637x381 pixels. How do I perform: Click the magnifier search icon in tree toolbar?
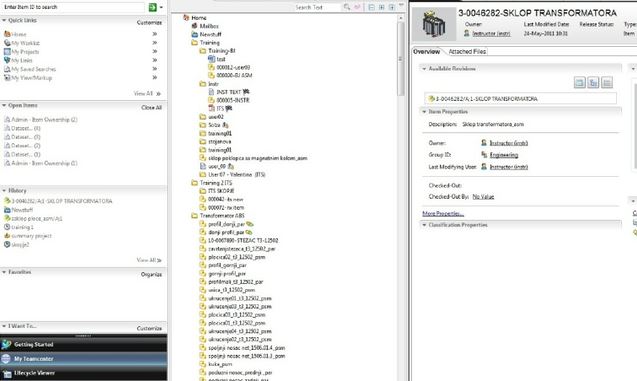click(x=347, y=7)
